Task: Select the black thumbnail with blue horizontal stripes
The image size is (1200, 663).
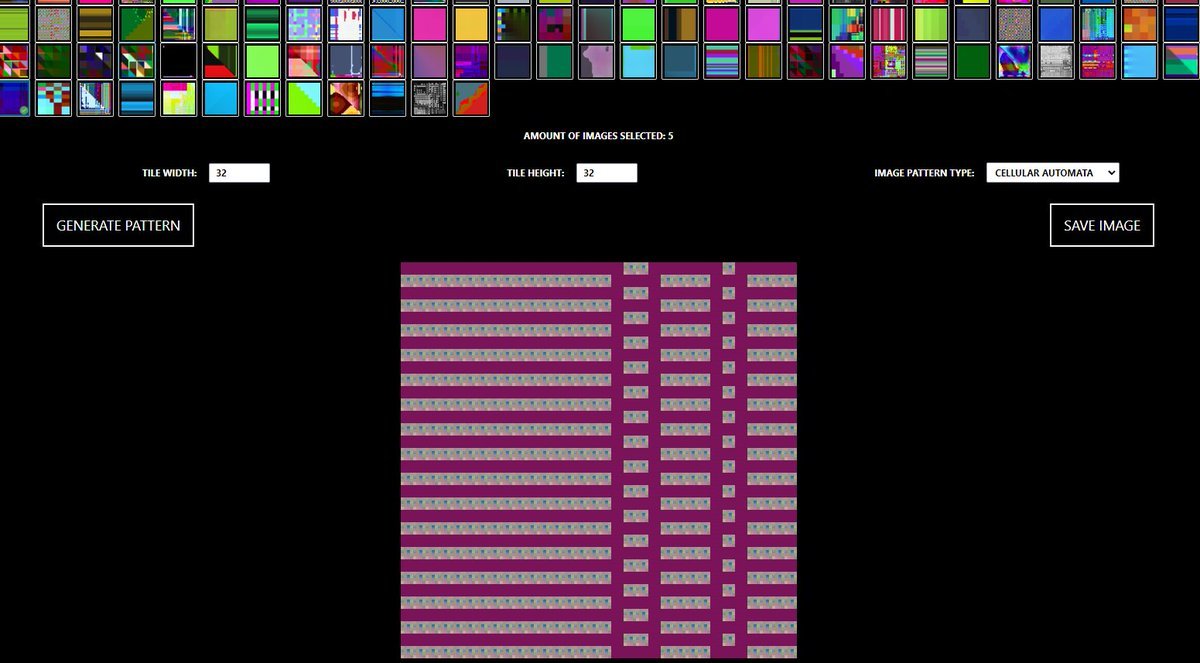Action: point(387,98)
